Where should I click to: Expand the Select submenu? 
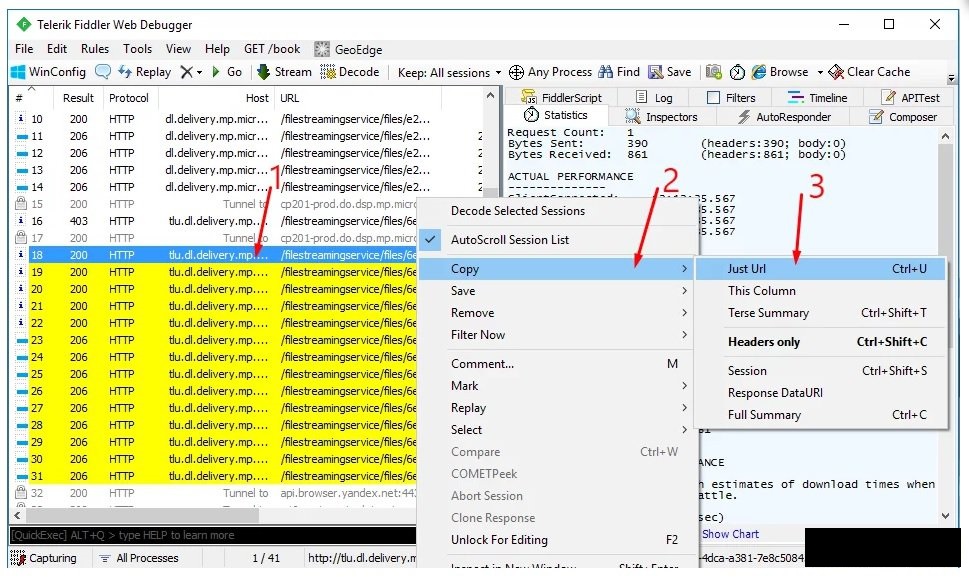click(558, 430)
